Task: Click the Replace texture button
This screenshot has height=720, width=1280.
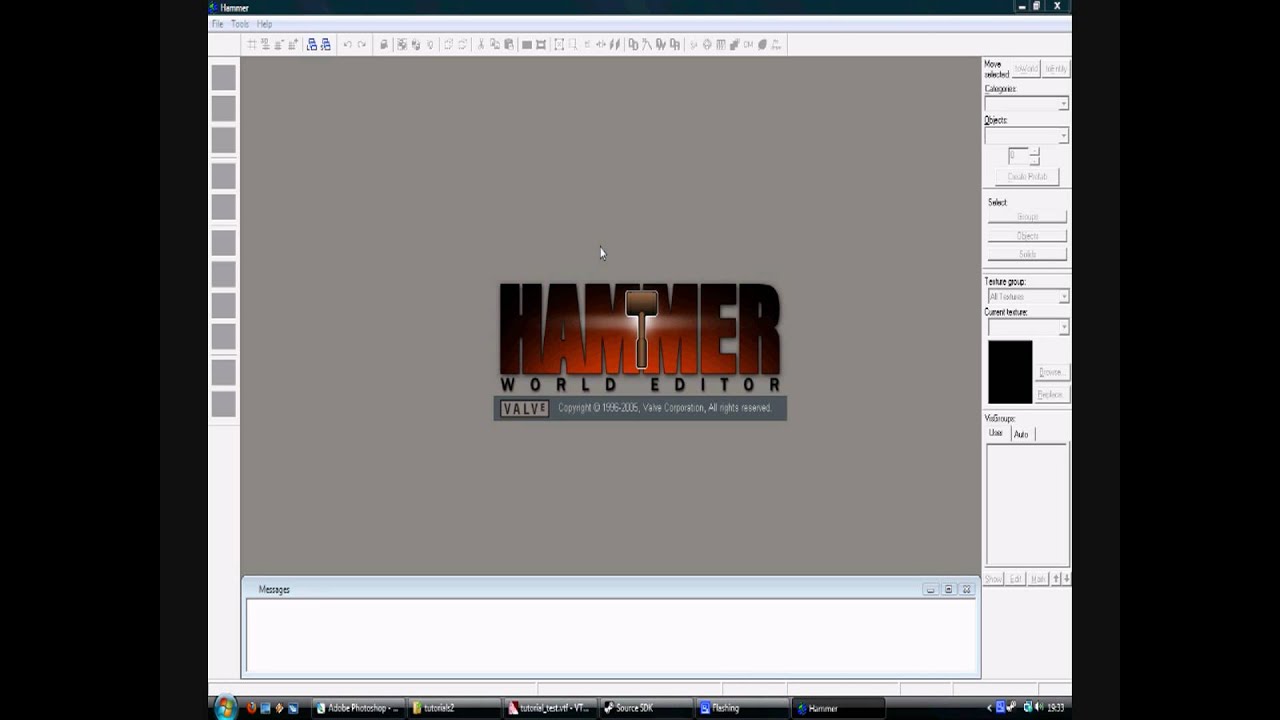Action: tap(1050, 394)
